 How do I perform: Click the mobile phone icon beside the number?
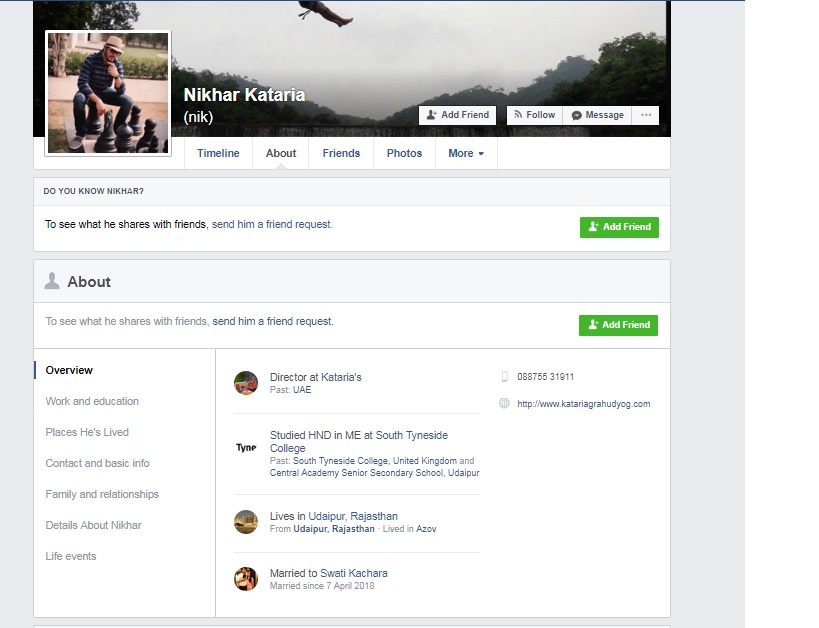click(x=505, y=377)
